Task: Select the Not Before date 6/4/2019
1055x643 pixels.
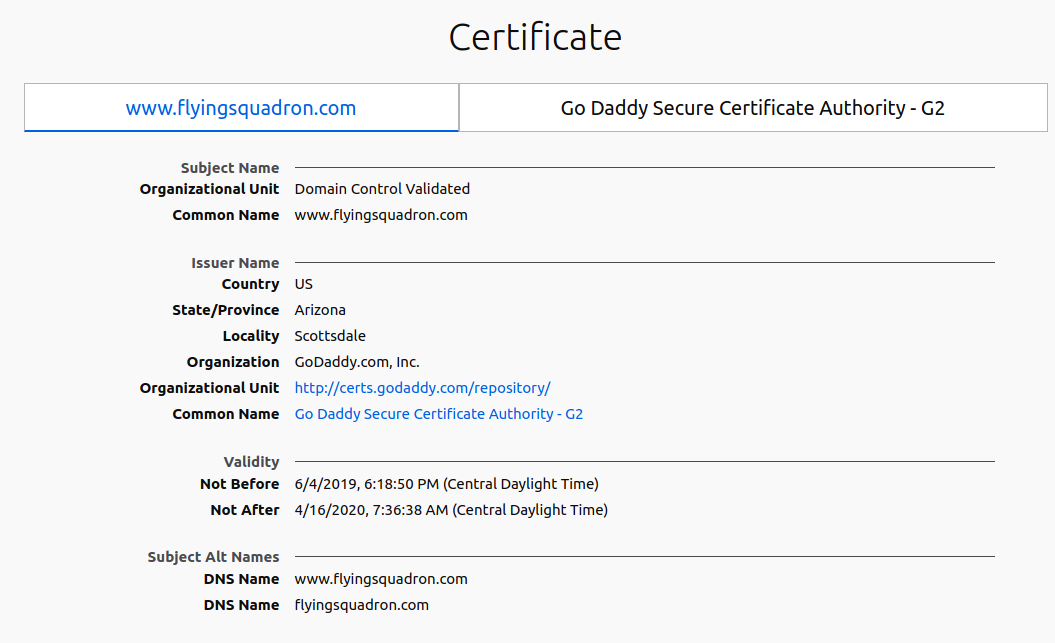Action: click(447, 484)
